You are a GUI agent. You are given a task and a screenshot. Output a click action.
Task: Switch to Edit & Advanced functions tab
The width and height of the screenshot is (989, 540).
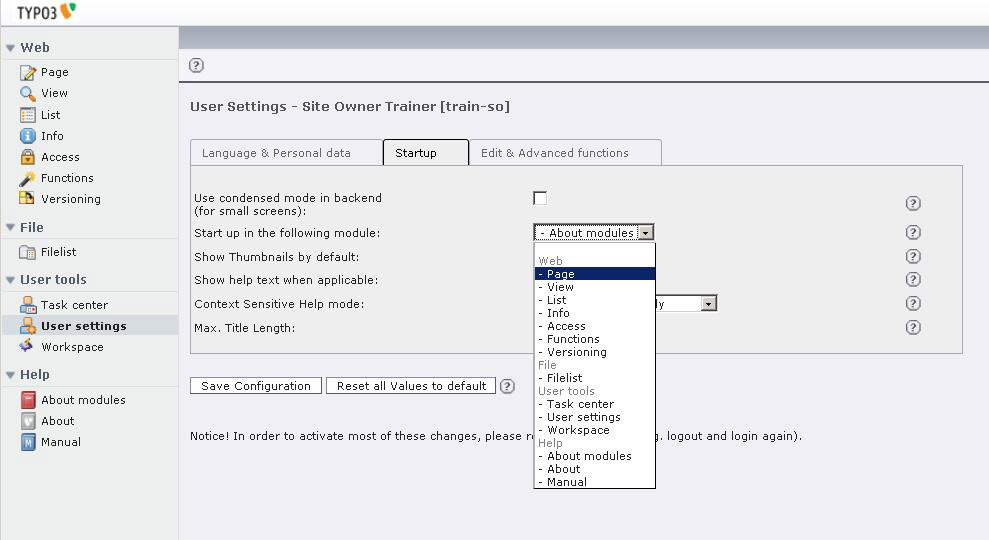[x=554, y=153]
